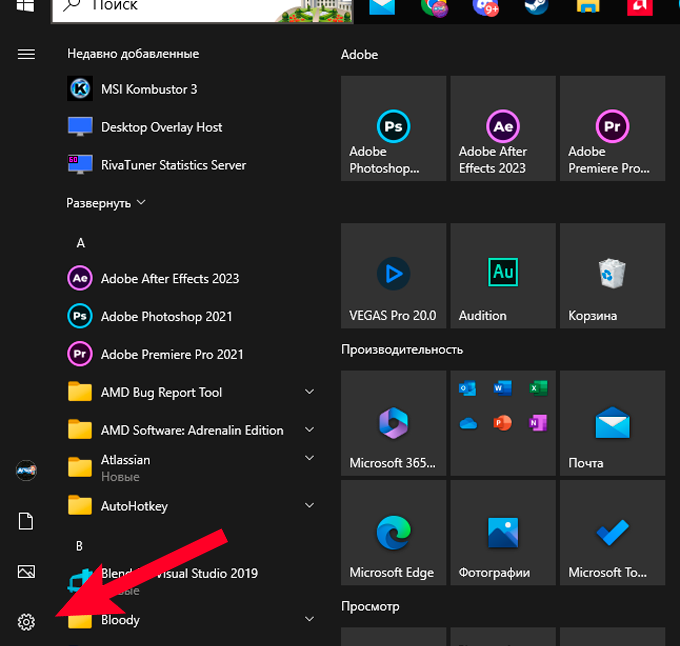Click the Windows Start button
The image size is (680, 646).
pos(25,5)
